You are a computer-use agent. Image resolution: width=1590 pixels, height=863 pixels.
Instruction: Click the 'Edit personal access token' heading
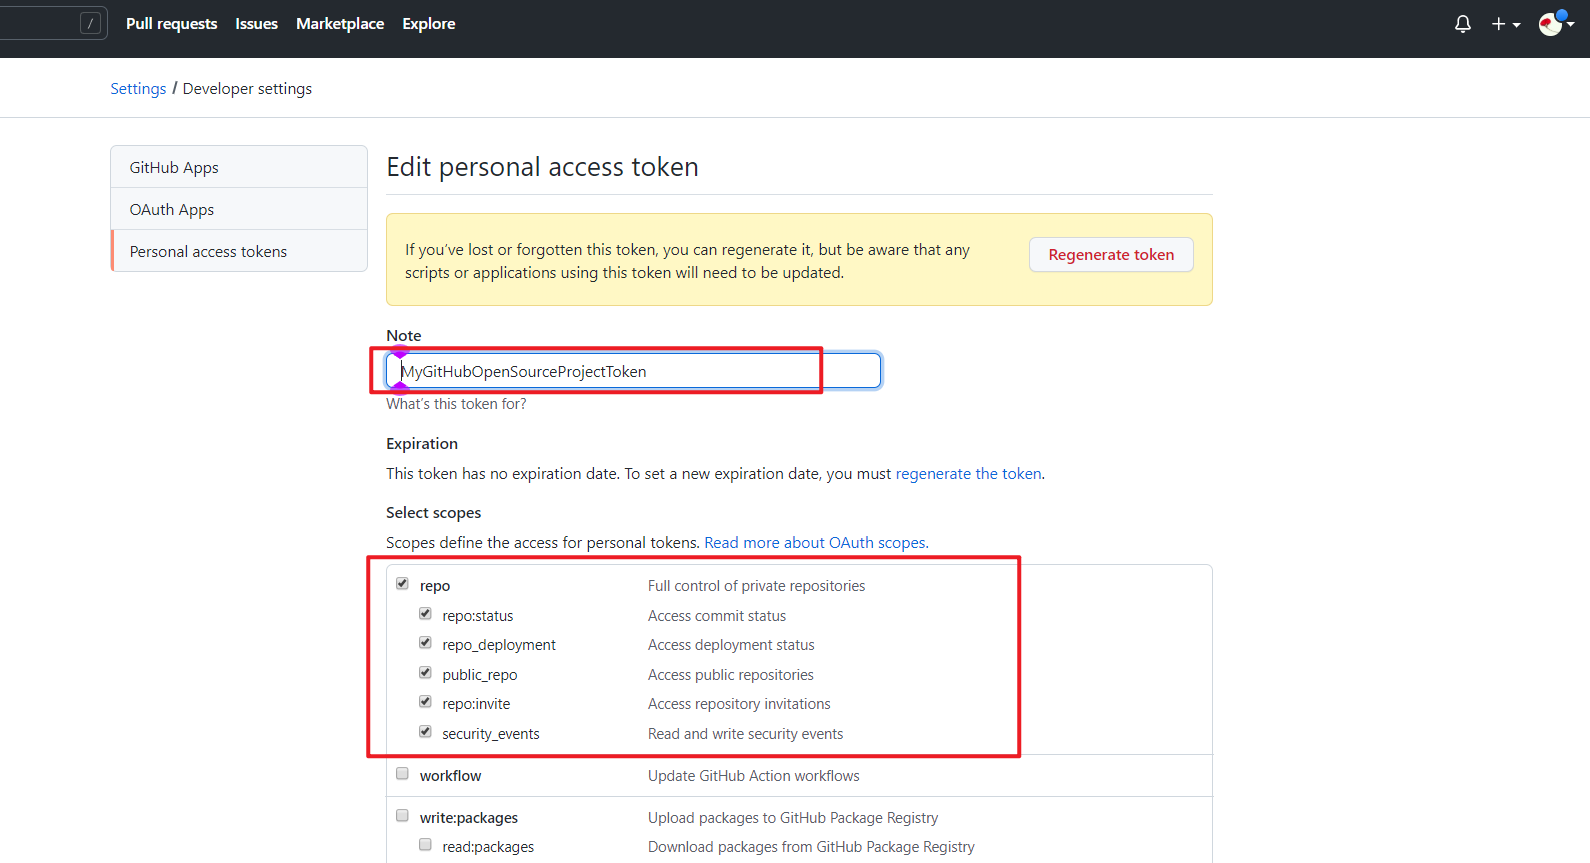pyautogui.click(x=542, y=167)
